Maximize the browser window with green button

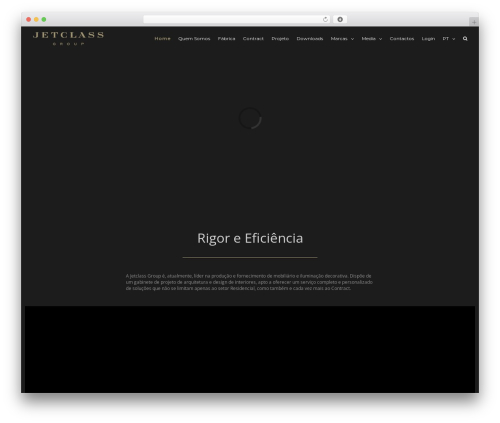click(44, 19)
